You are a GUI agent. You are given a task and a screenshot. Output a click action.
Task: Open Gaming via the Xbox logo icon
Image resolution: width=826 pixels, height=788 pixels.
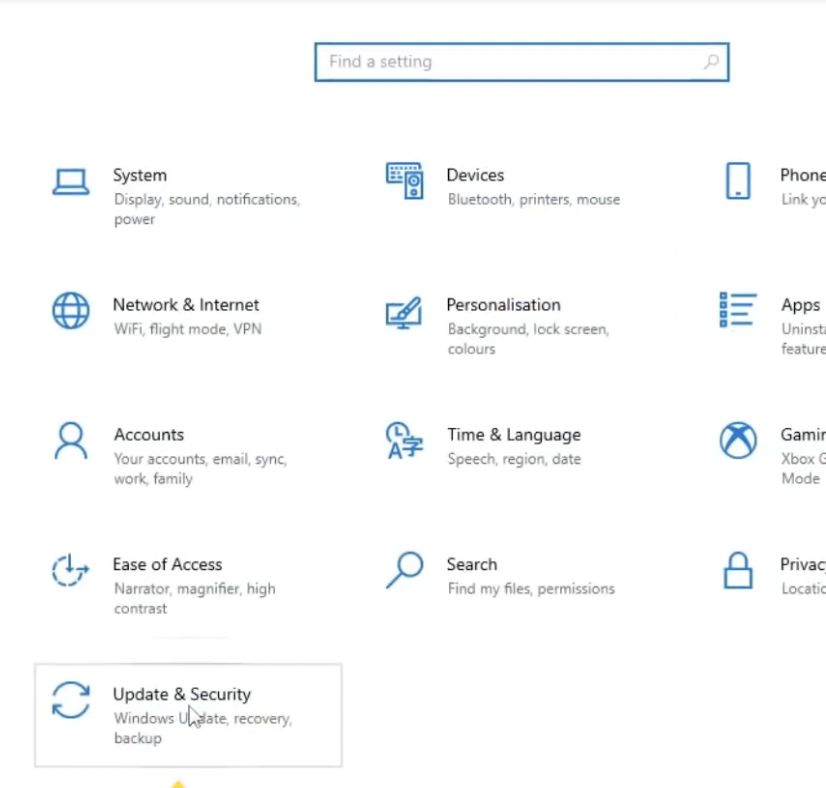click(x=738, y=440)
